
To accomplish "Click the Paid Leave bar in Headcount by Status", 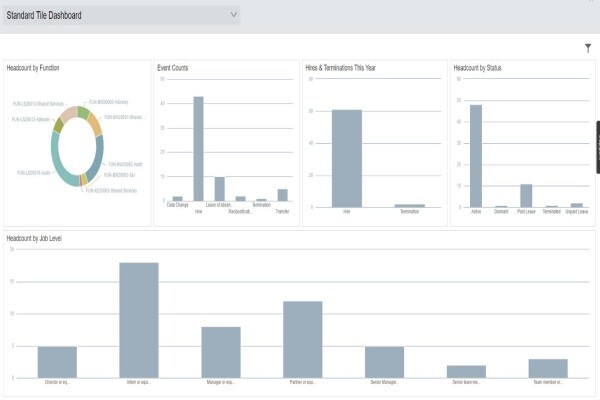I will pos(526,196).
